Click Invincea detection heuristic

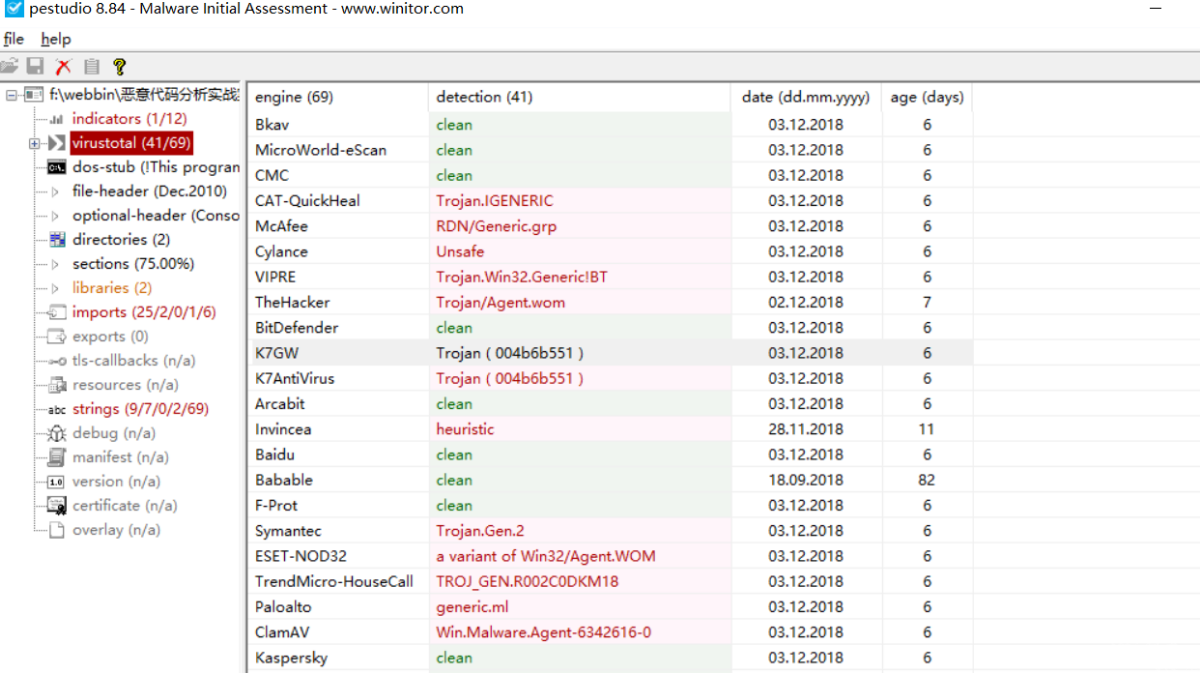pos(465,429)
